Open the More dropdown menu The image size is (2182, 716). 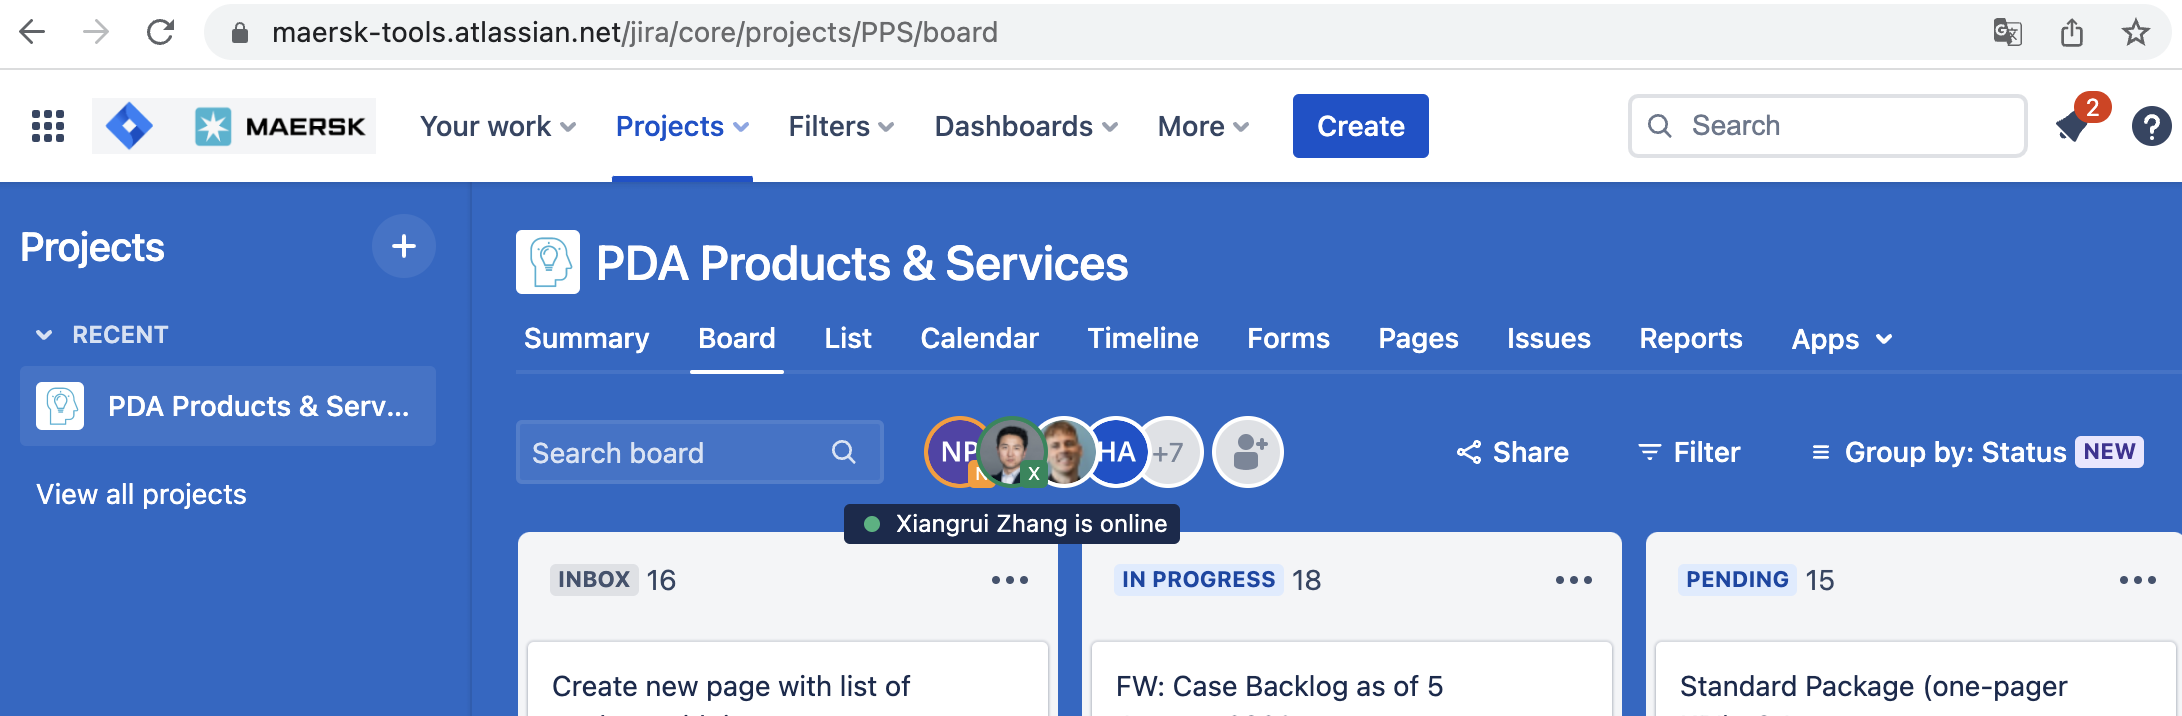point(1203,126)
